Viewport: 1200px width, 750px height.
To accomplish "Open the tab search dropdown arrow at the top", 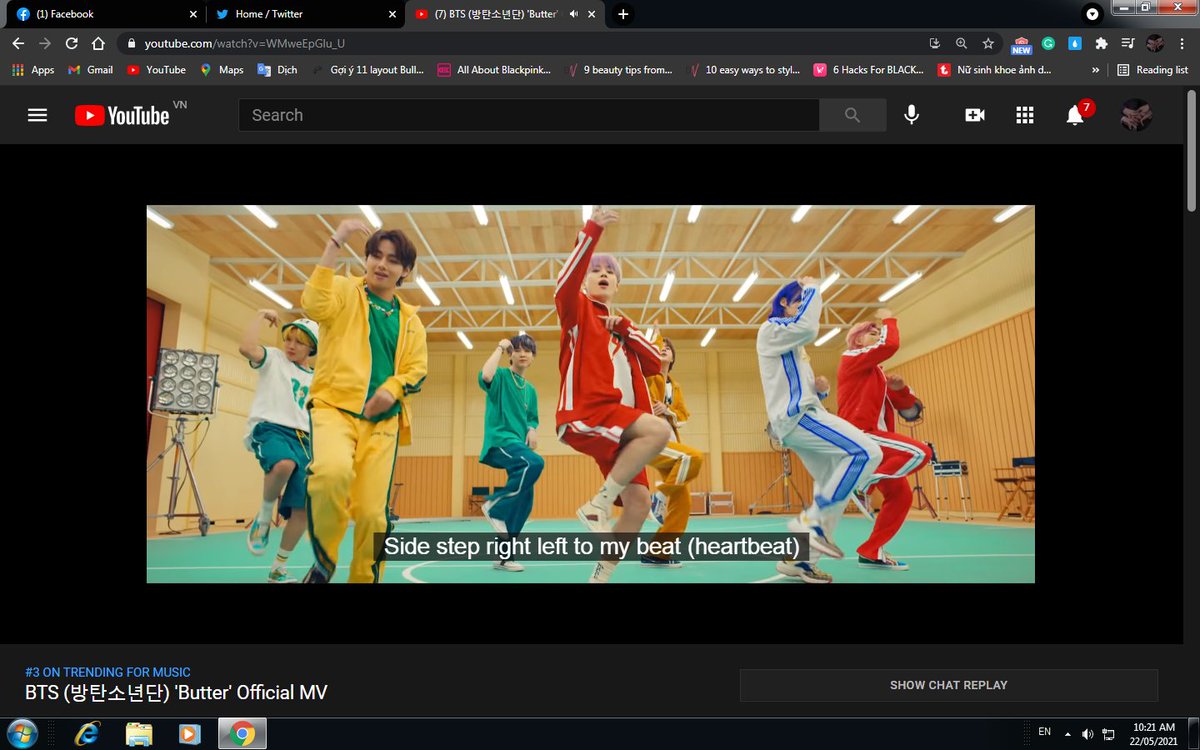I will 1092,14.
